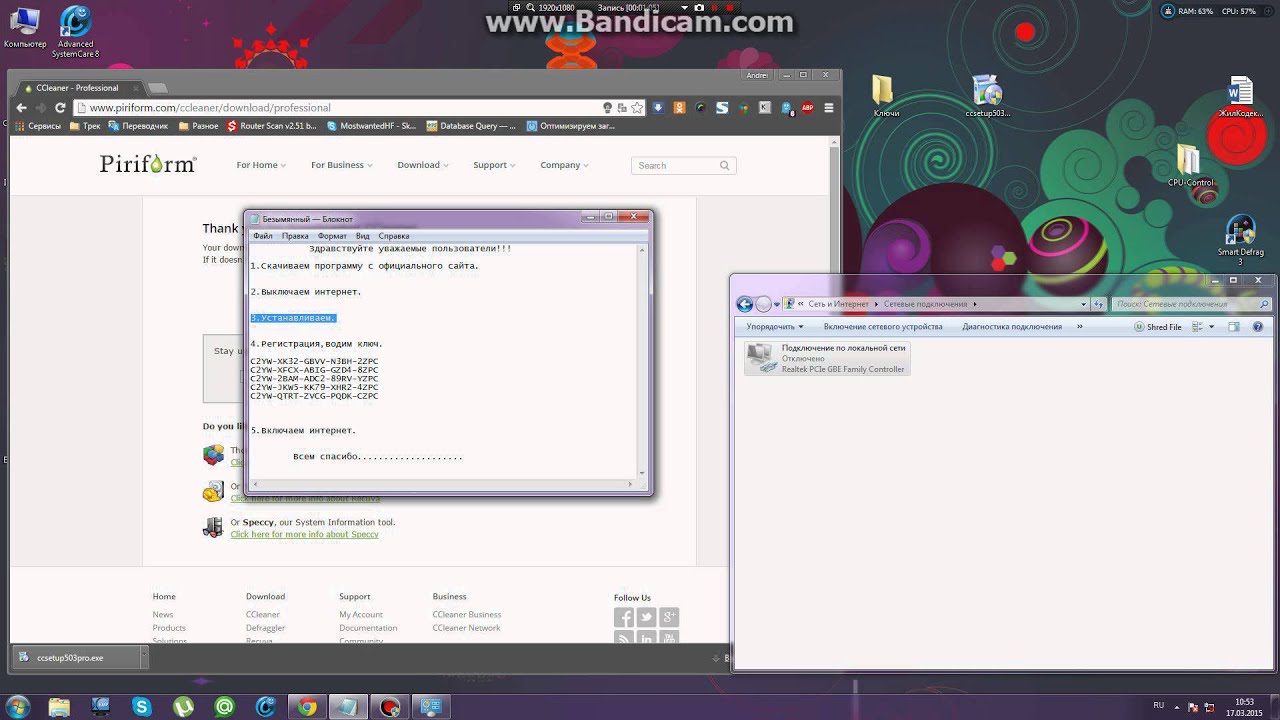
Task: Expand the Company menu on Piriform
Action: pyautogui.click(x=564, y=165)
